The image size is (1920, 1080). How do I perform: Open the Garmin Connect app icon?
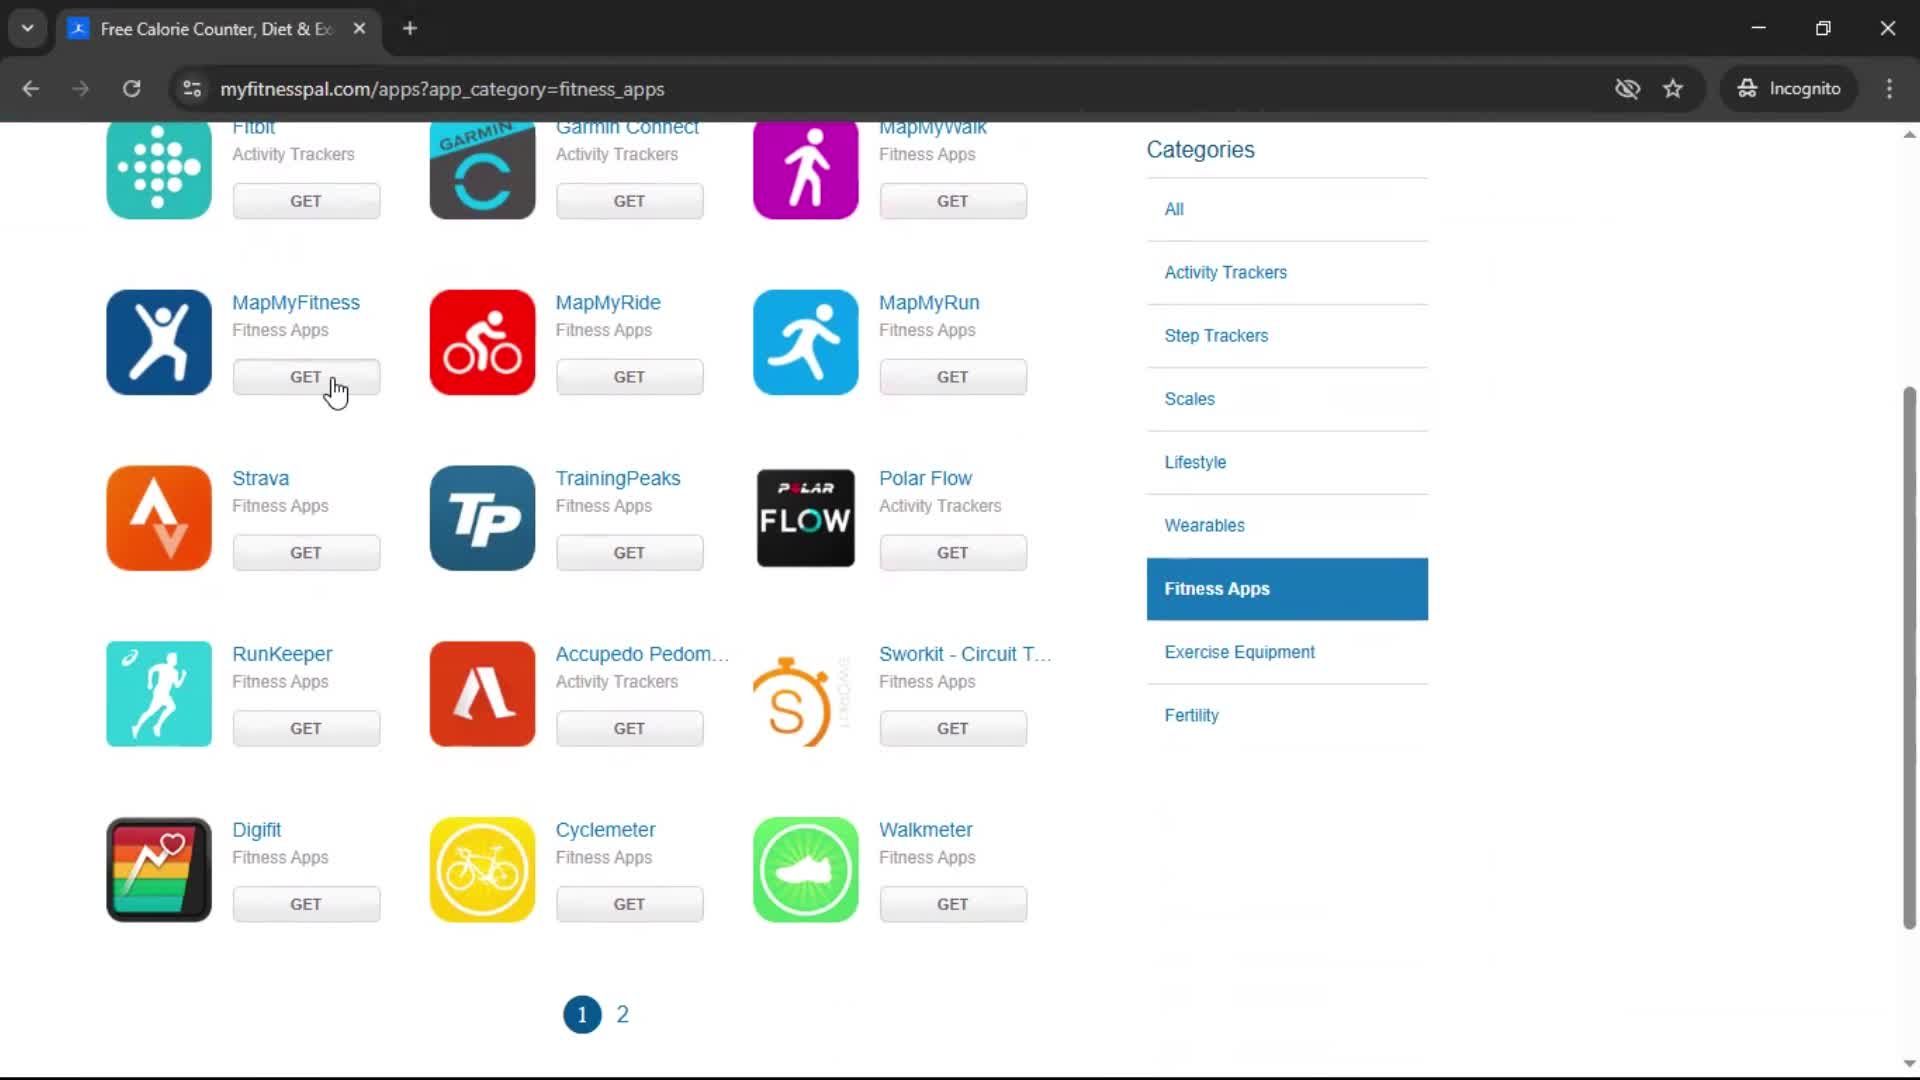[482, 171]
